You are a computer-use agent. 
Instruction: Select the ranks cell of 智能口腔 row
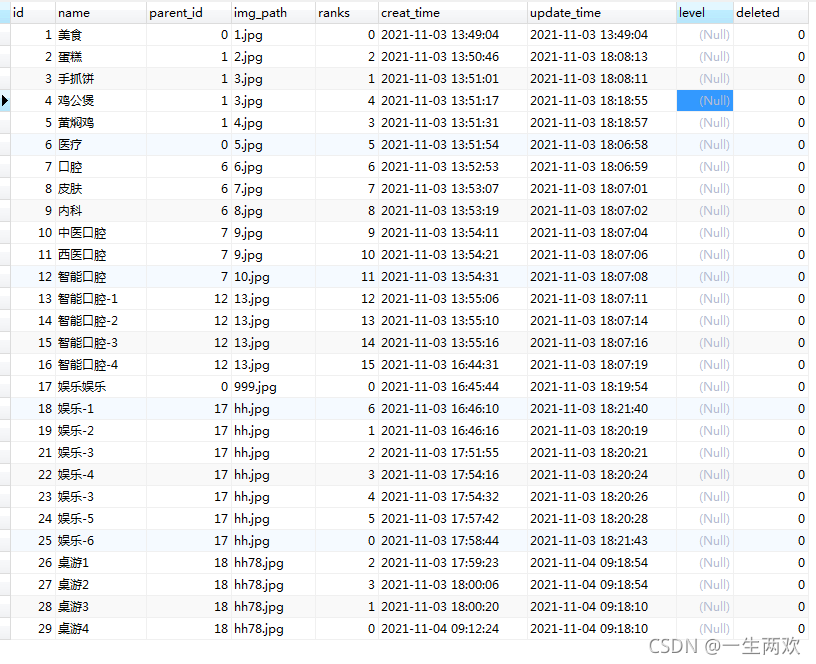point(347,277)
